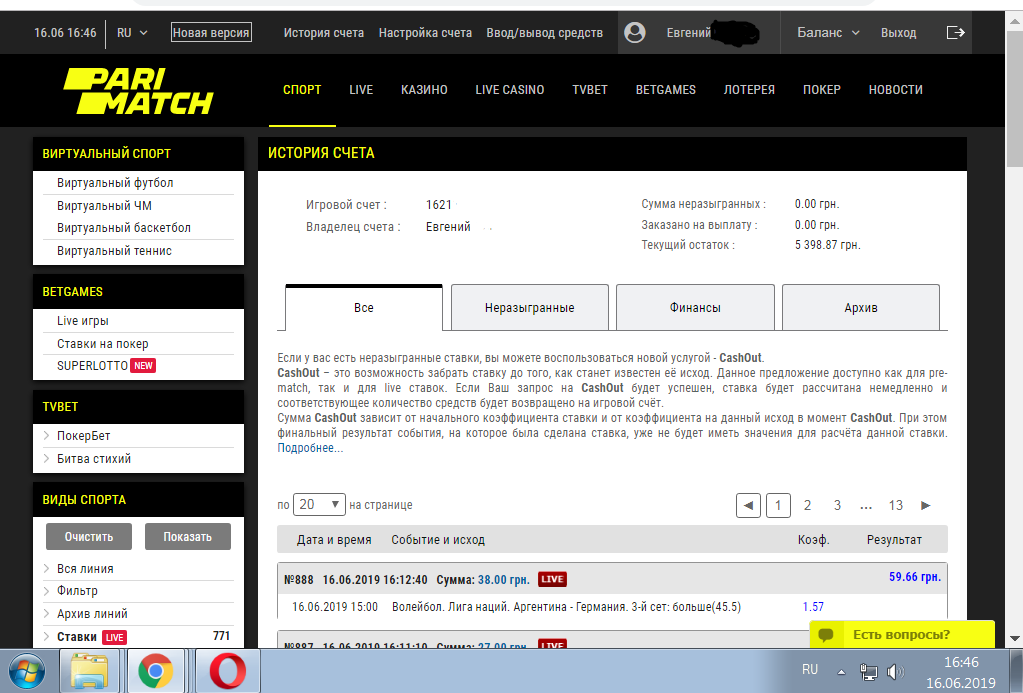Click the RU language indicator in taskbar
The width and height of the screenshot is (1023, 693).
tap(810, 670)
